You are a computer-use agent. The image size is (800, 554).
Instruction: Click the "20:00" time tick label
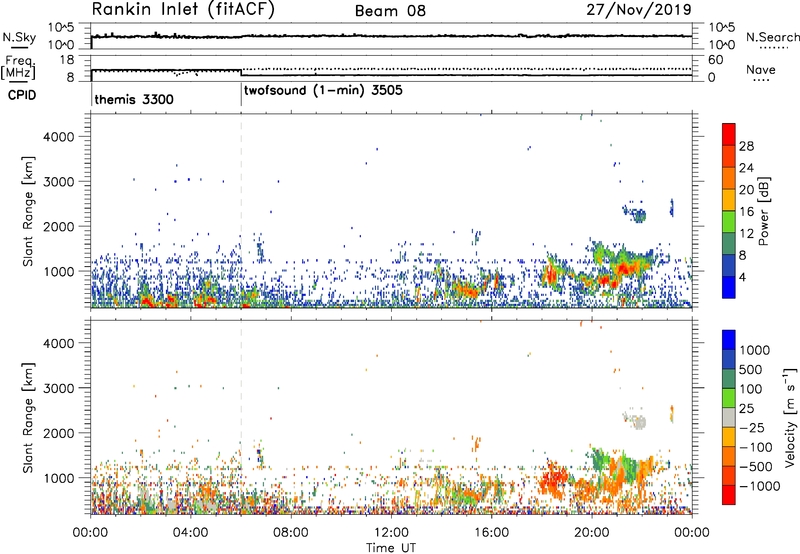pos(591,533)
